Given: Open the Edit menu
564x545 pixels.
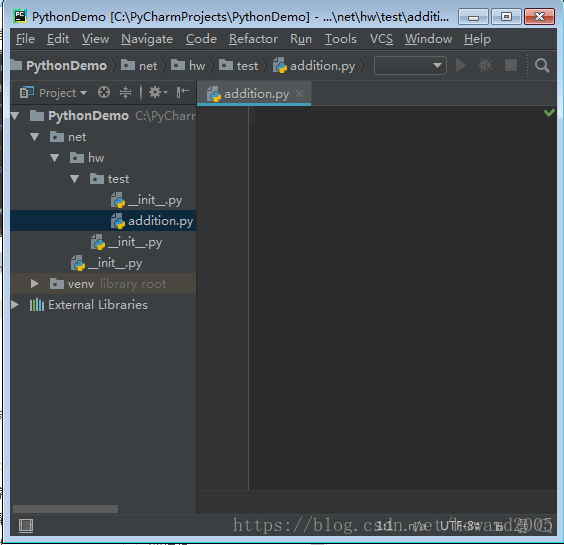Looking at the screenshot, I should click(x=58, y=39).
